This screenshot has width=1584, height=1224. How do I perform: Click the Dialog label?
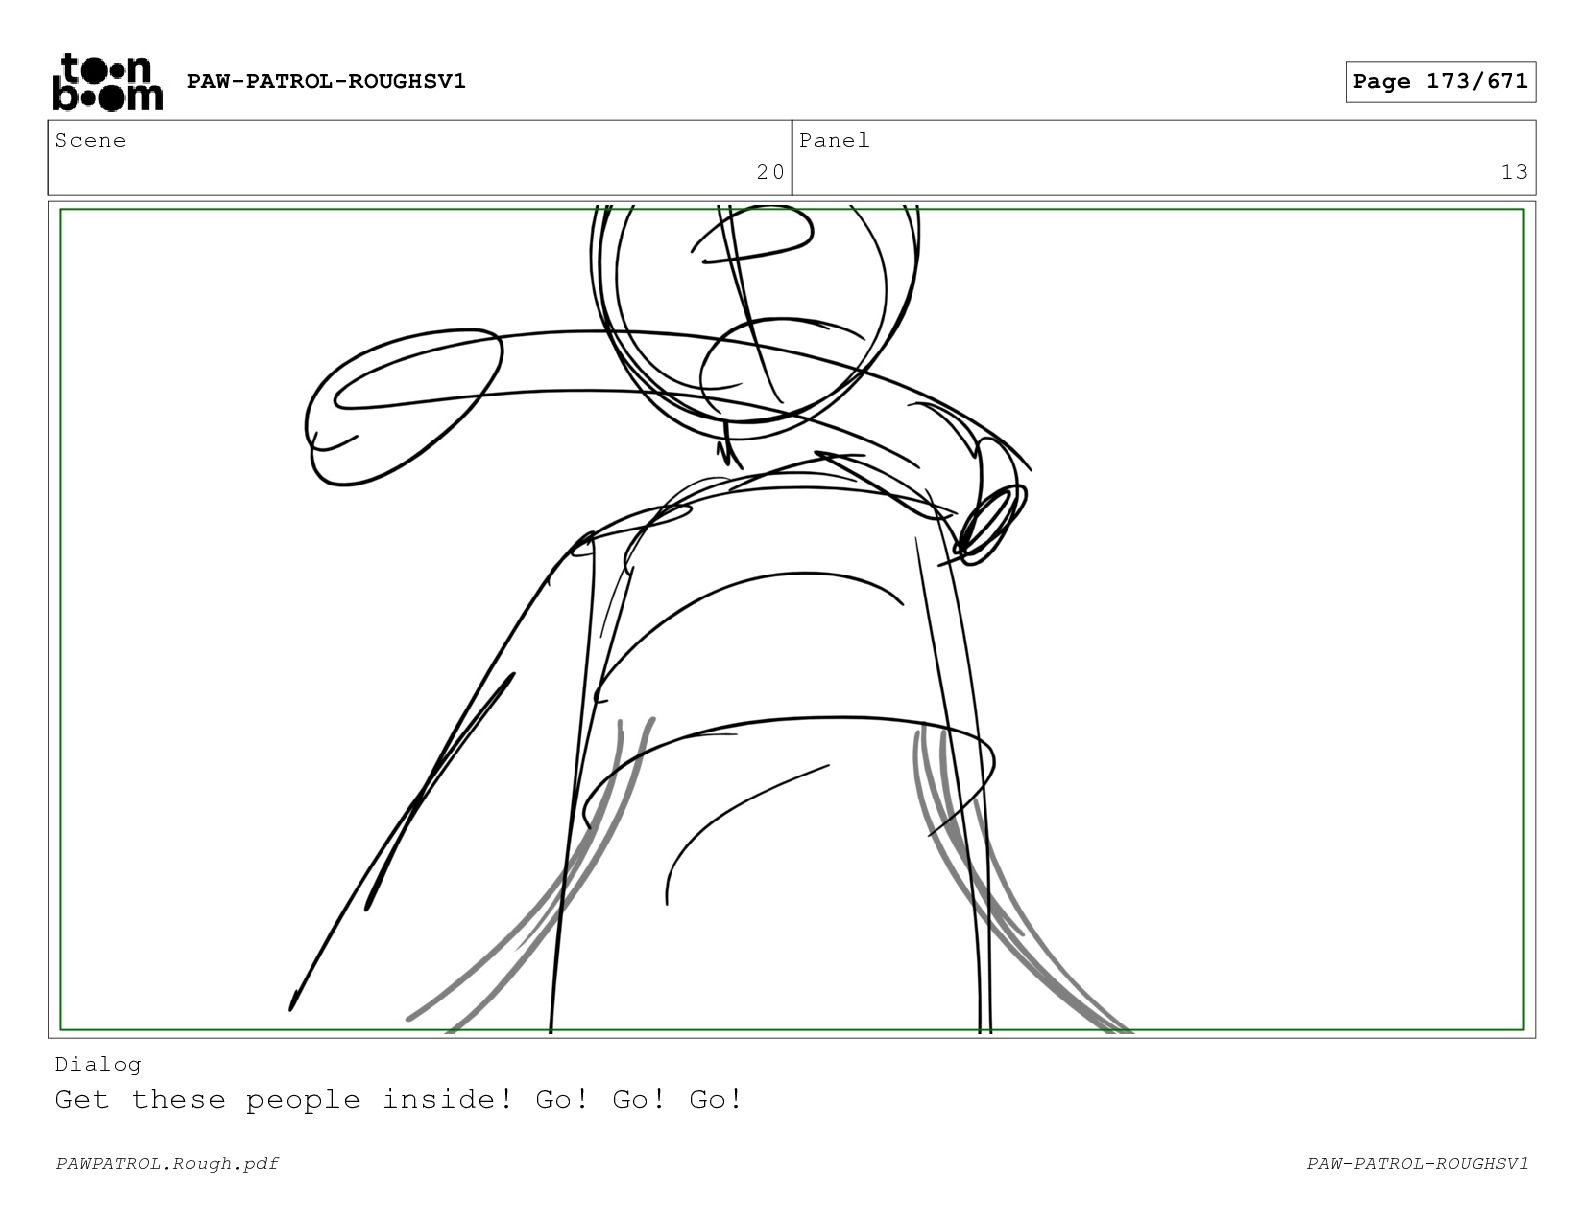point(98,1064)
